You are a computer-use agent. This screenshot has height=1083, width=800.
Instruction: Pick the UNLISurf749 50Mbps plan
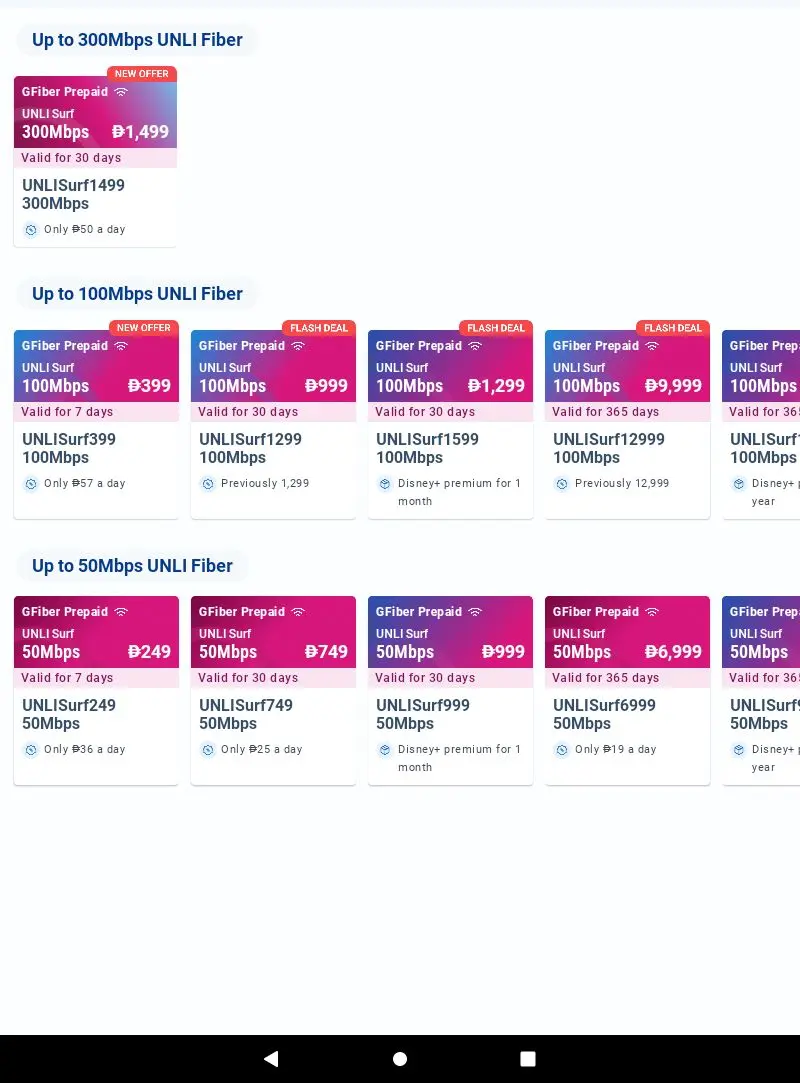(273, 690)
